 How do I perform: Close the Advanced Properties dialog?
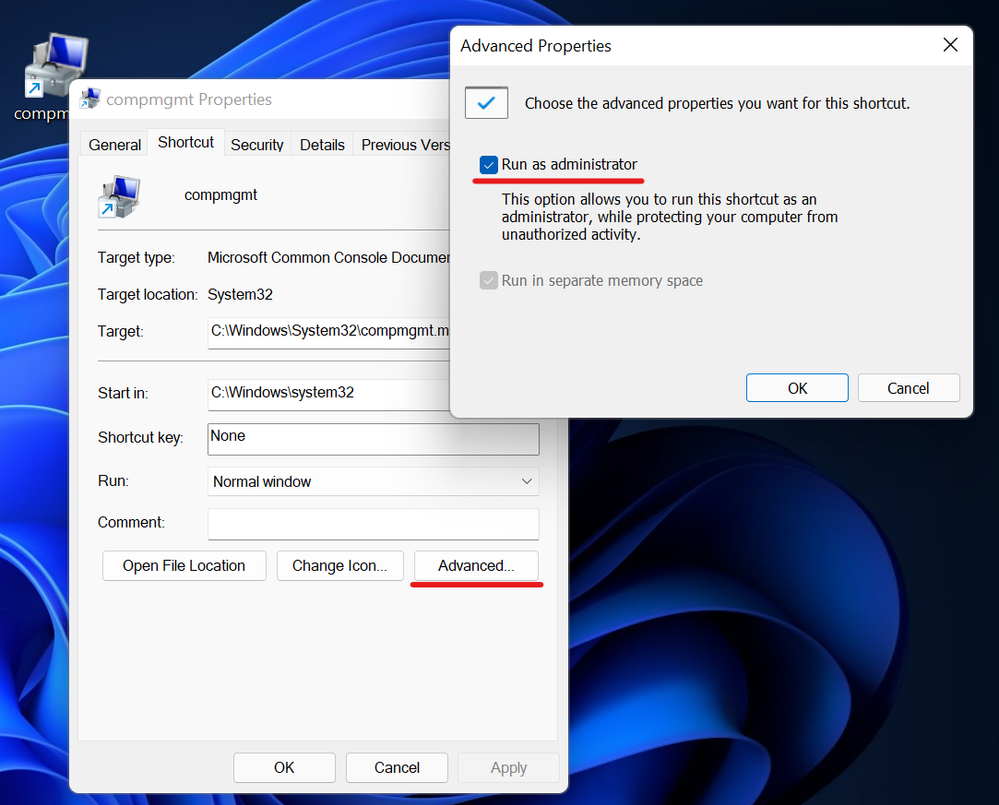(x=950, y=45)
